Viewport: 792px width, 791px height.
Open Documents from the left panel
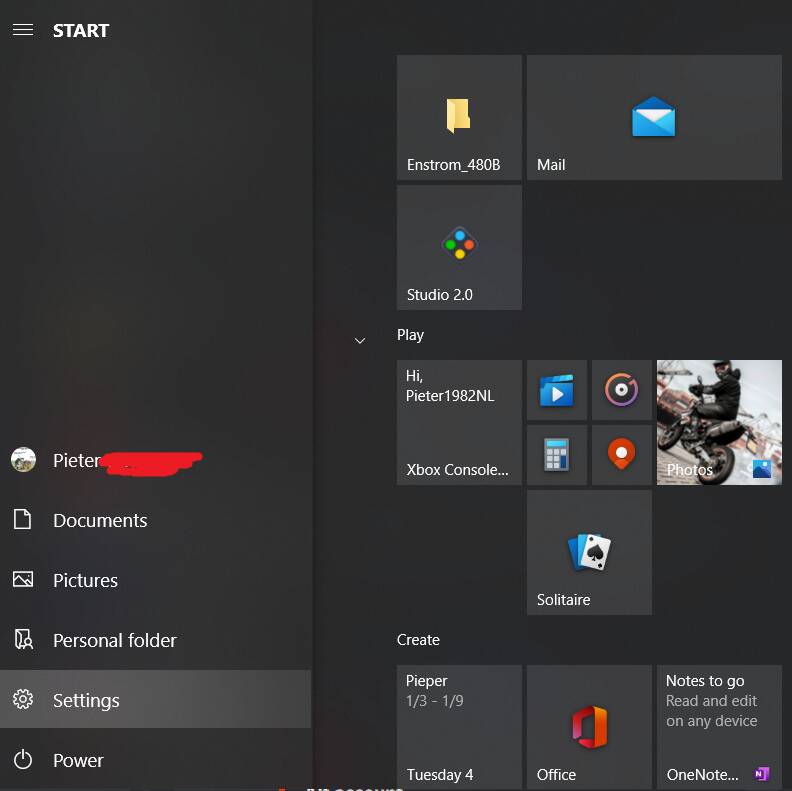(156, 520)
